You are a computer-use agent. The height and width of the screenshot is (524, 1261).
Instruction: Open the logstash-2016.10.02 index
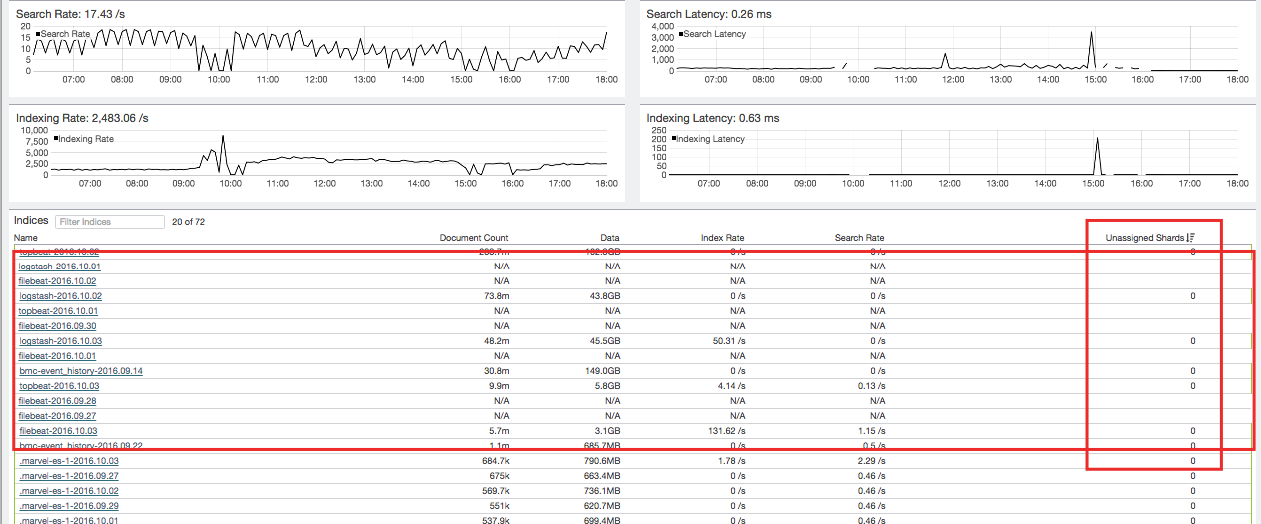[60, 296]
